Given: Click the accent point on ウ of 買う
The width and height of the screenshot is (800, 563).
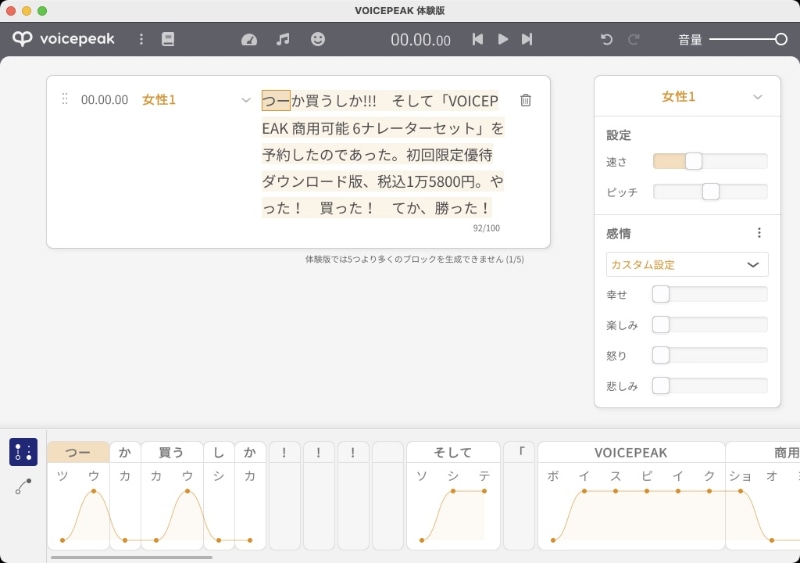Looking at the screenshot, I should [188, 491].
